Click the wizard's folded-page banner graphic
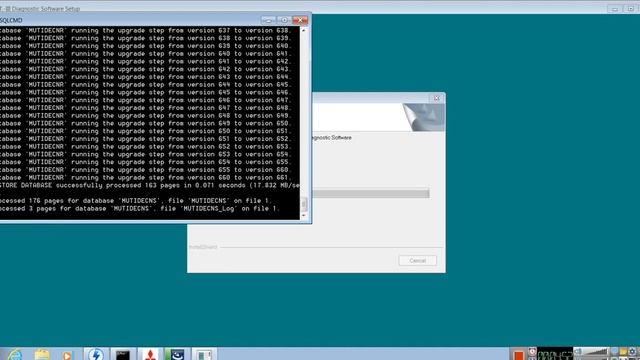The image size is (640, 360). pyautogui.click(x=424, y=117)
